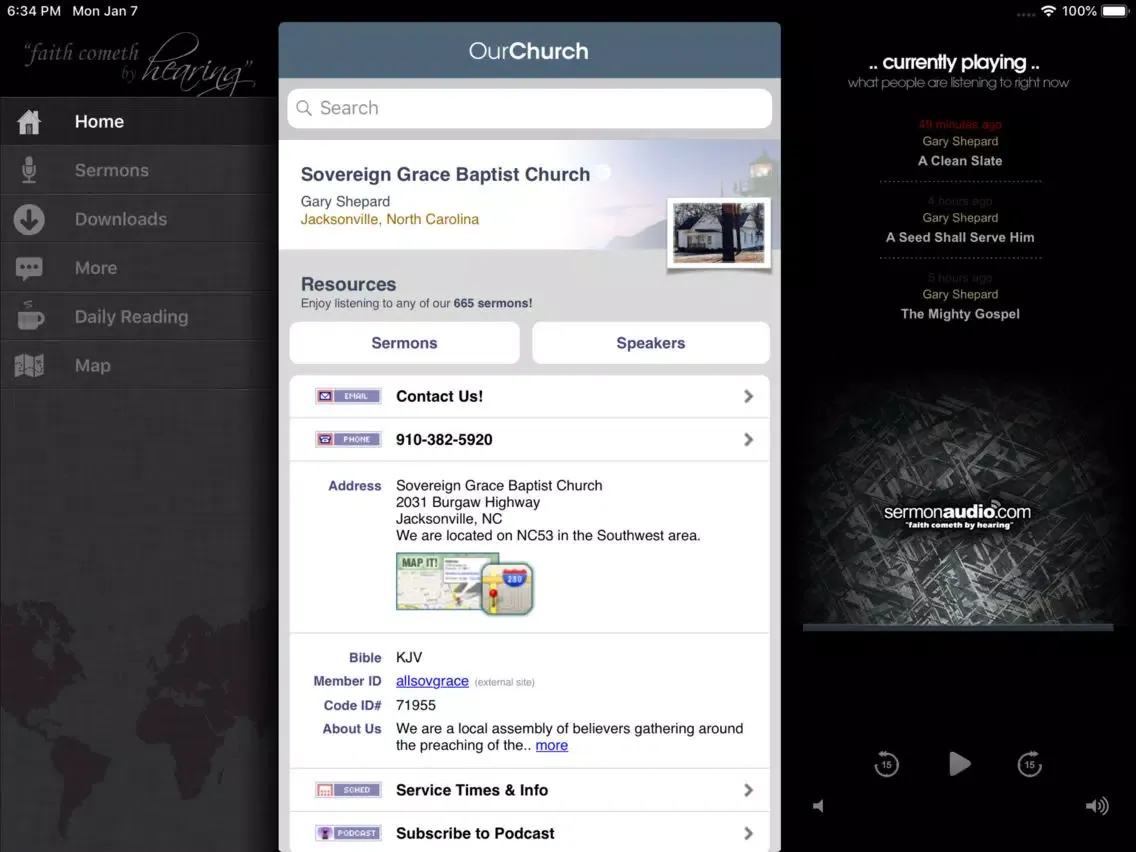Click the Sovereign Grace Baptist Church title

click(x=446, y=175)
